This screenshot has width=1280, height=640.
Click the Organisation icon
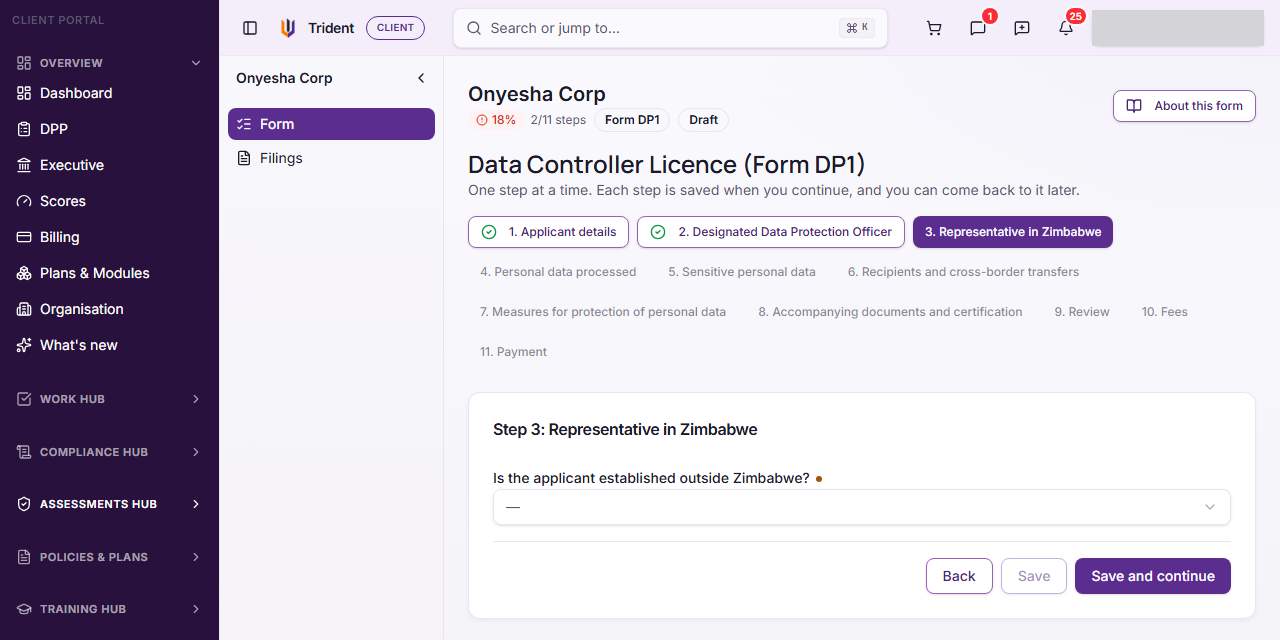tap(24, 309)
